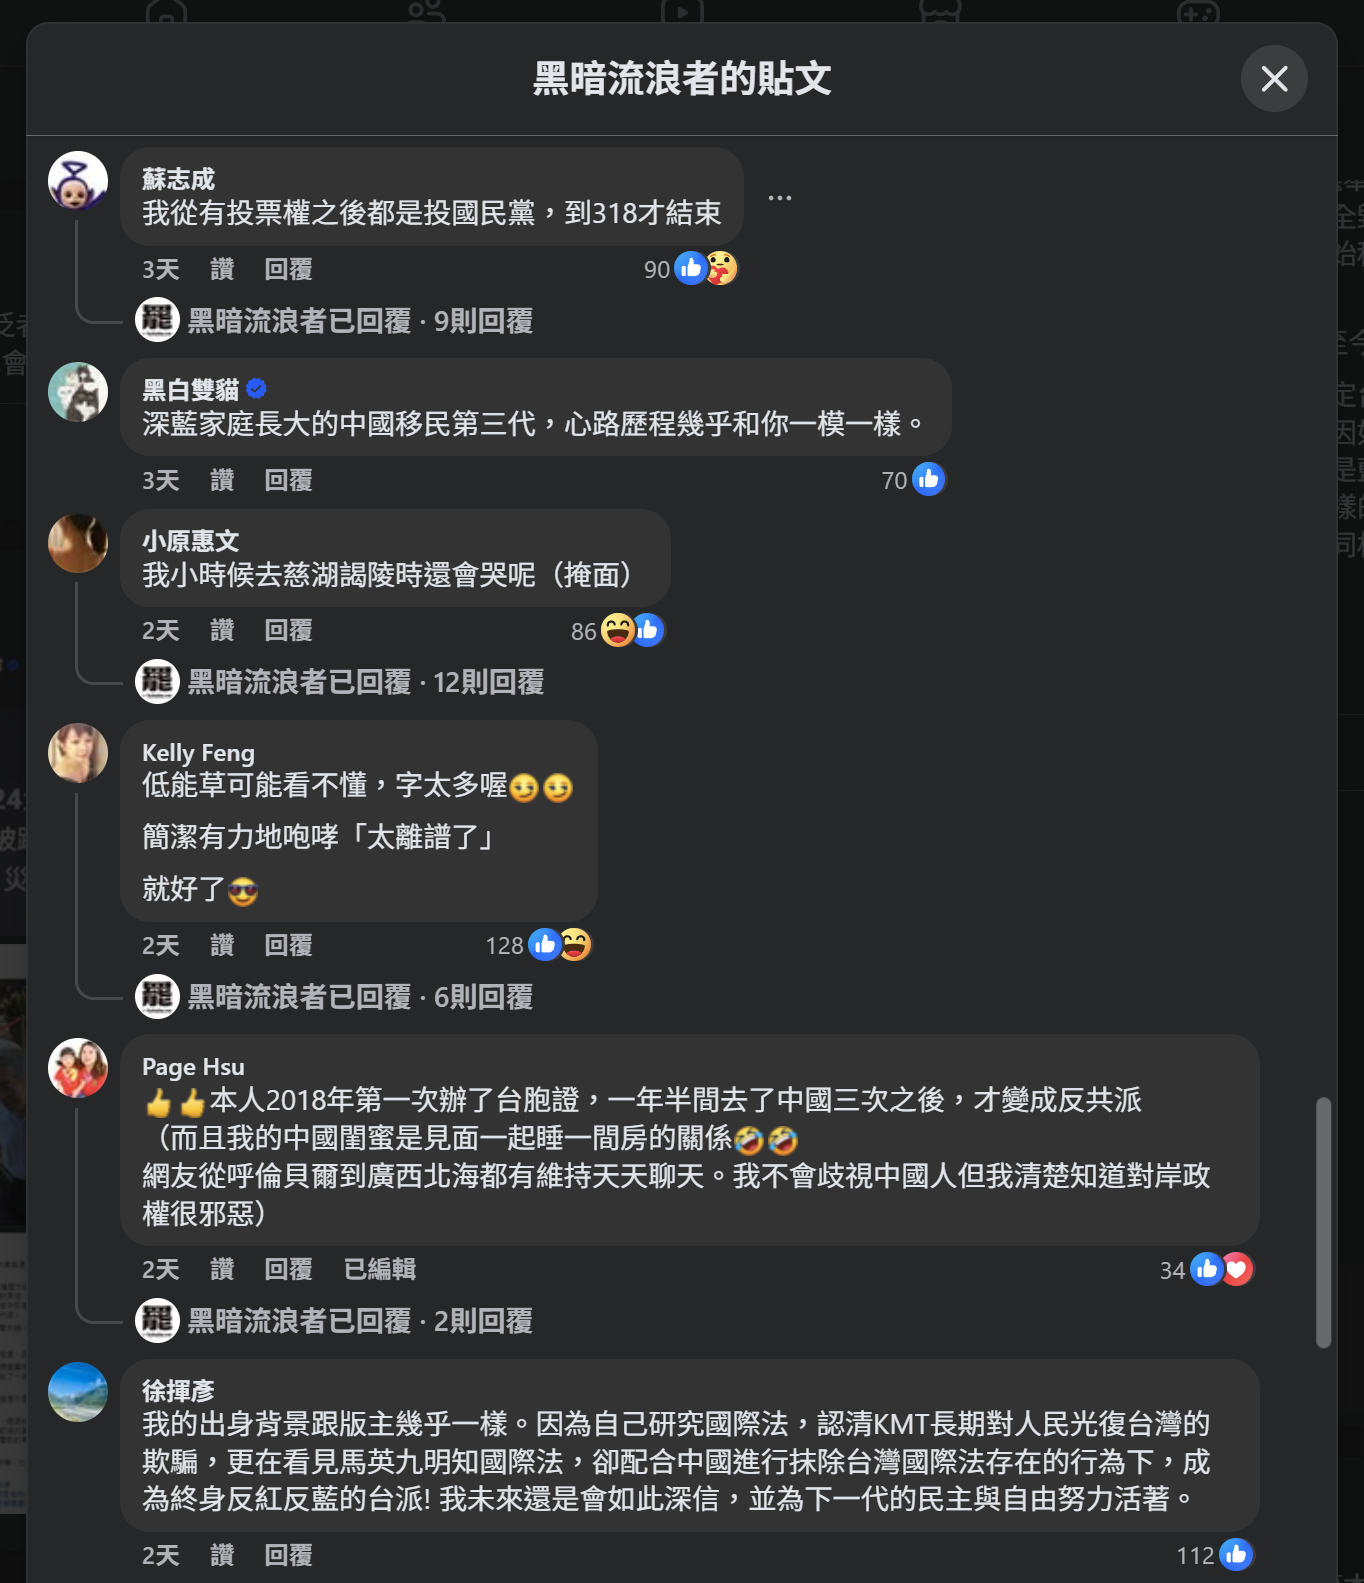The width and height of the screenshot is (1364, 1583).
Task: Click the comments vertical scrollbar thumb
Action: 1323,1222
